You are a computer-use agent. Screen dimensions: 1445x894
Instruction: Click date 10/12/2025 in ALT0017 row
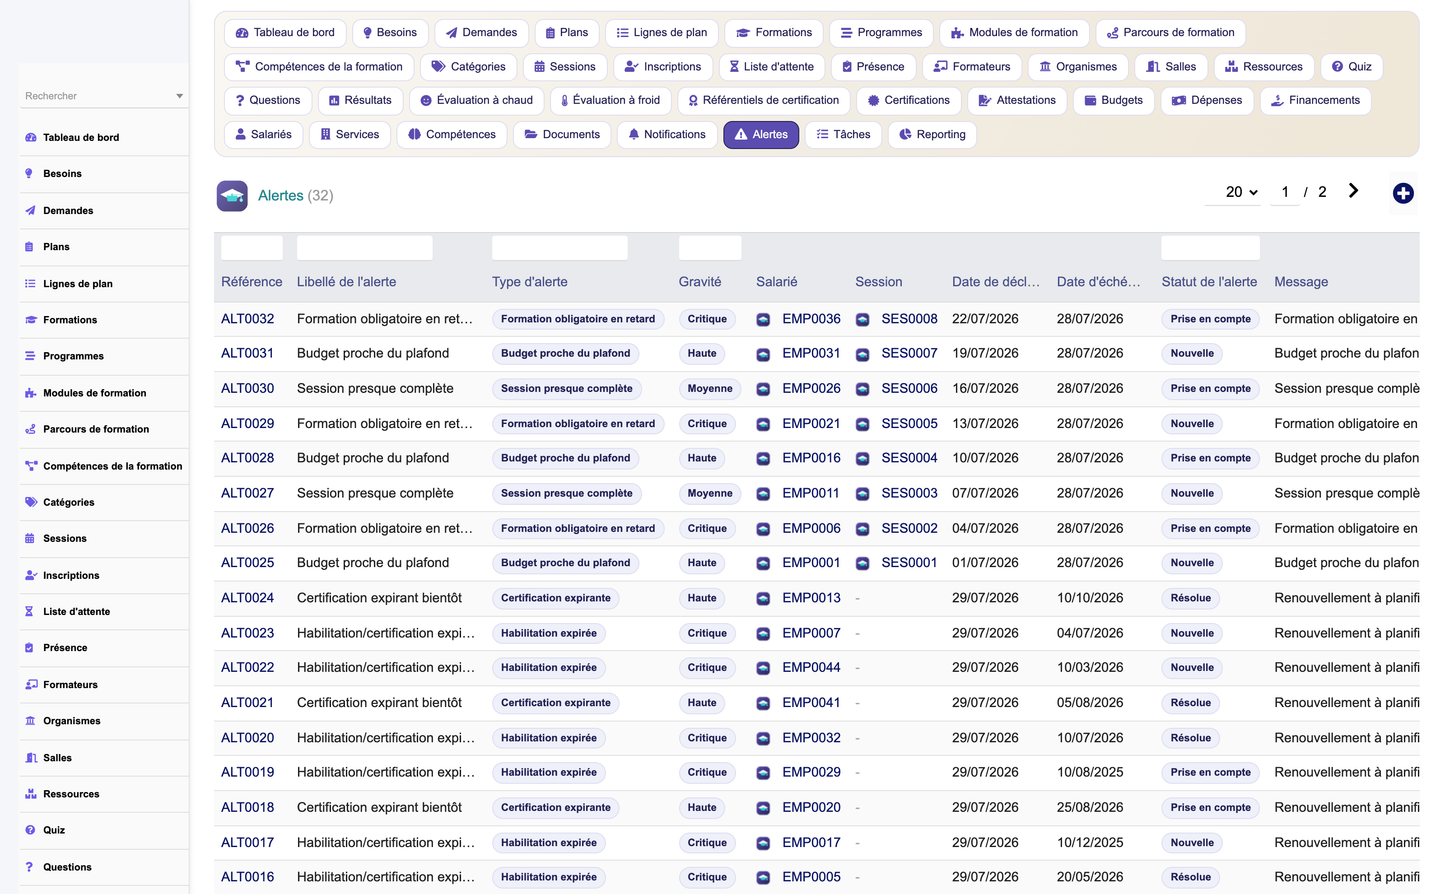point(1090,843)
